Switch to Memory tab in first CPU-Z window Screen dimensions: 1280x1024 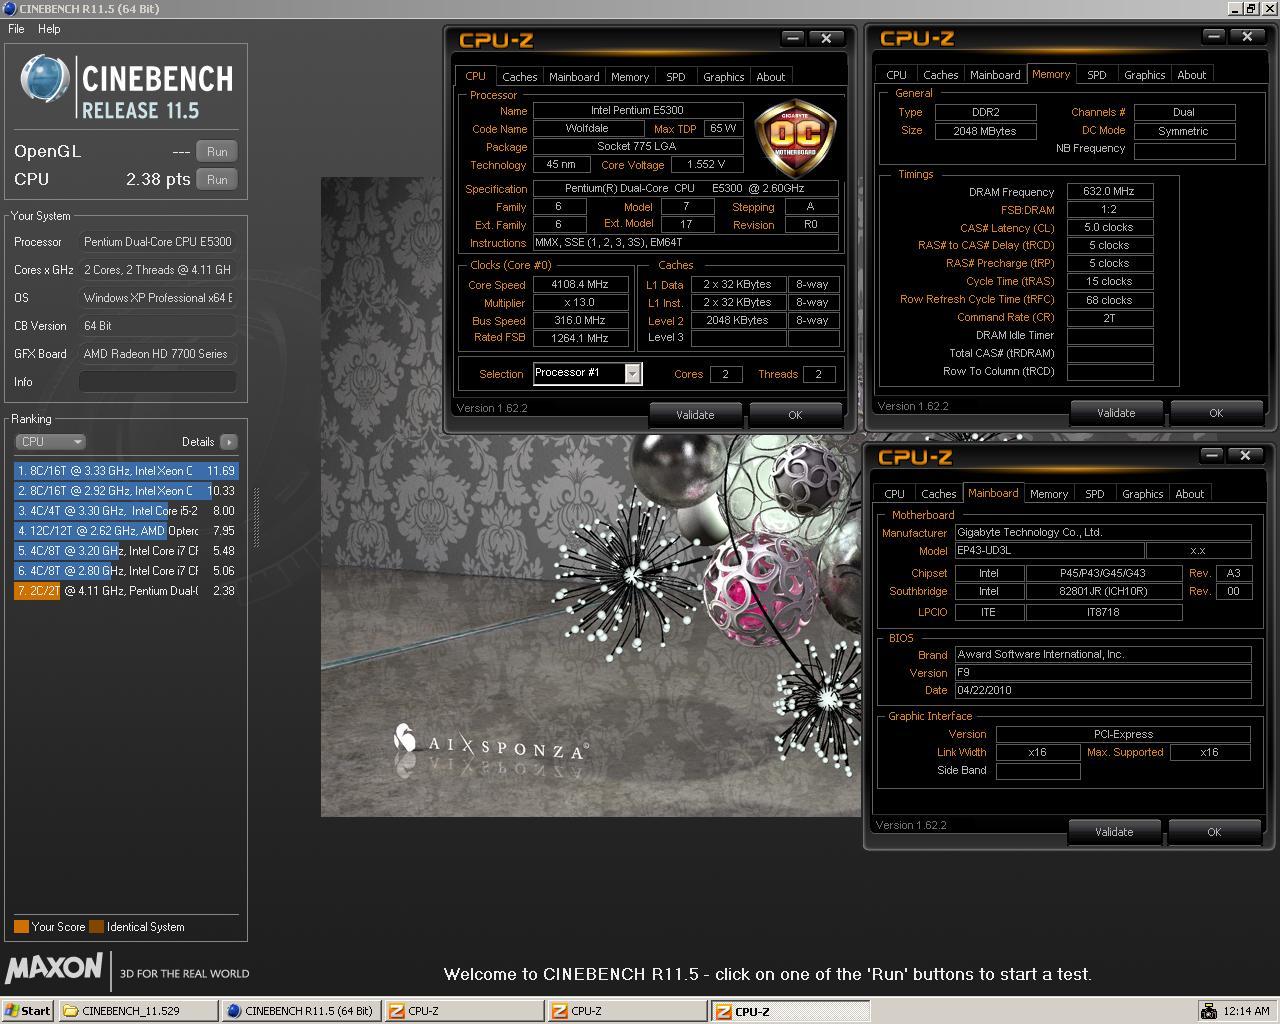pyautogui.click(x=630, y=77)
